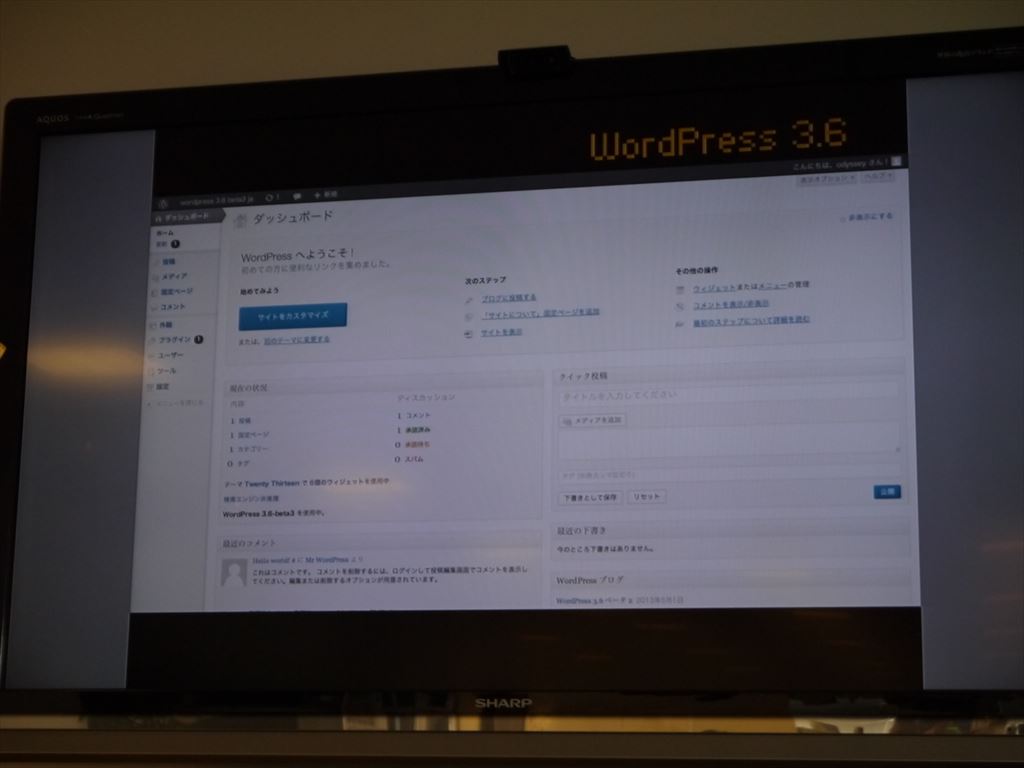Click the リセット button
Screen dimensions: 1024x768
(x=647, y=496)
